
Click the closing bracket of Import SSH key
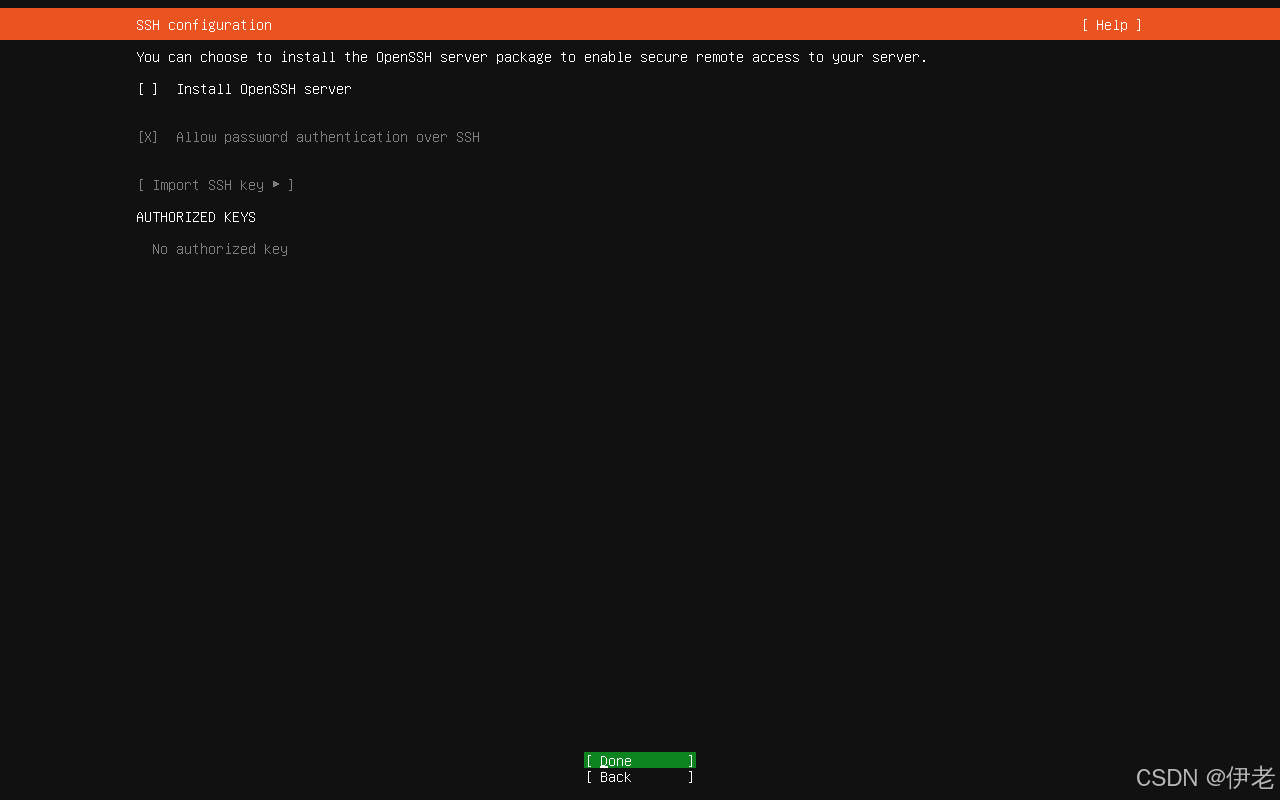pyautogui.click(x=291, y=185)
